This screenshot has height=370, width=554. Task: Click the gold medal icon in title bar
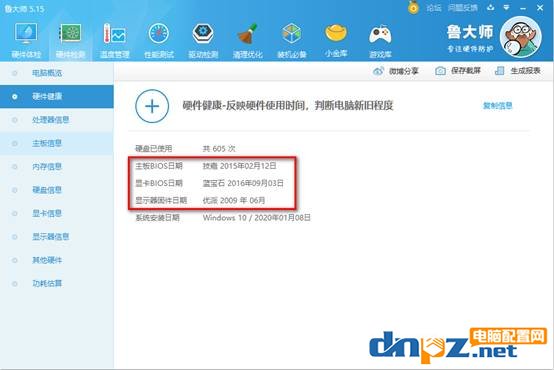[413, 7]
